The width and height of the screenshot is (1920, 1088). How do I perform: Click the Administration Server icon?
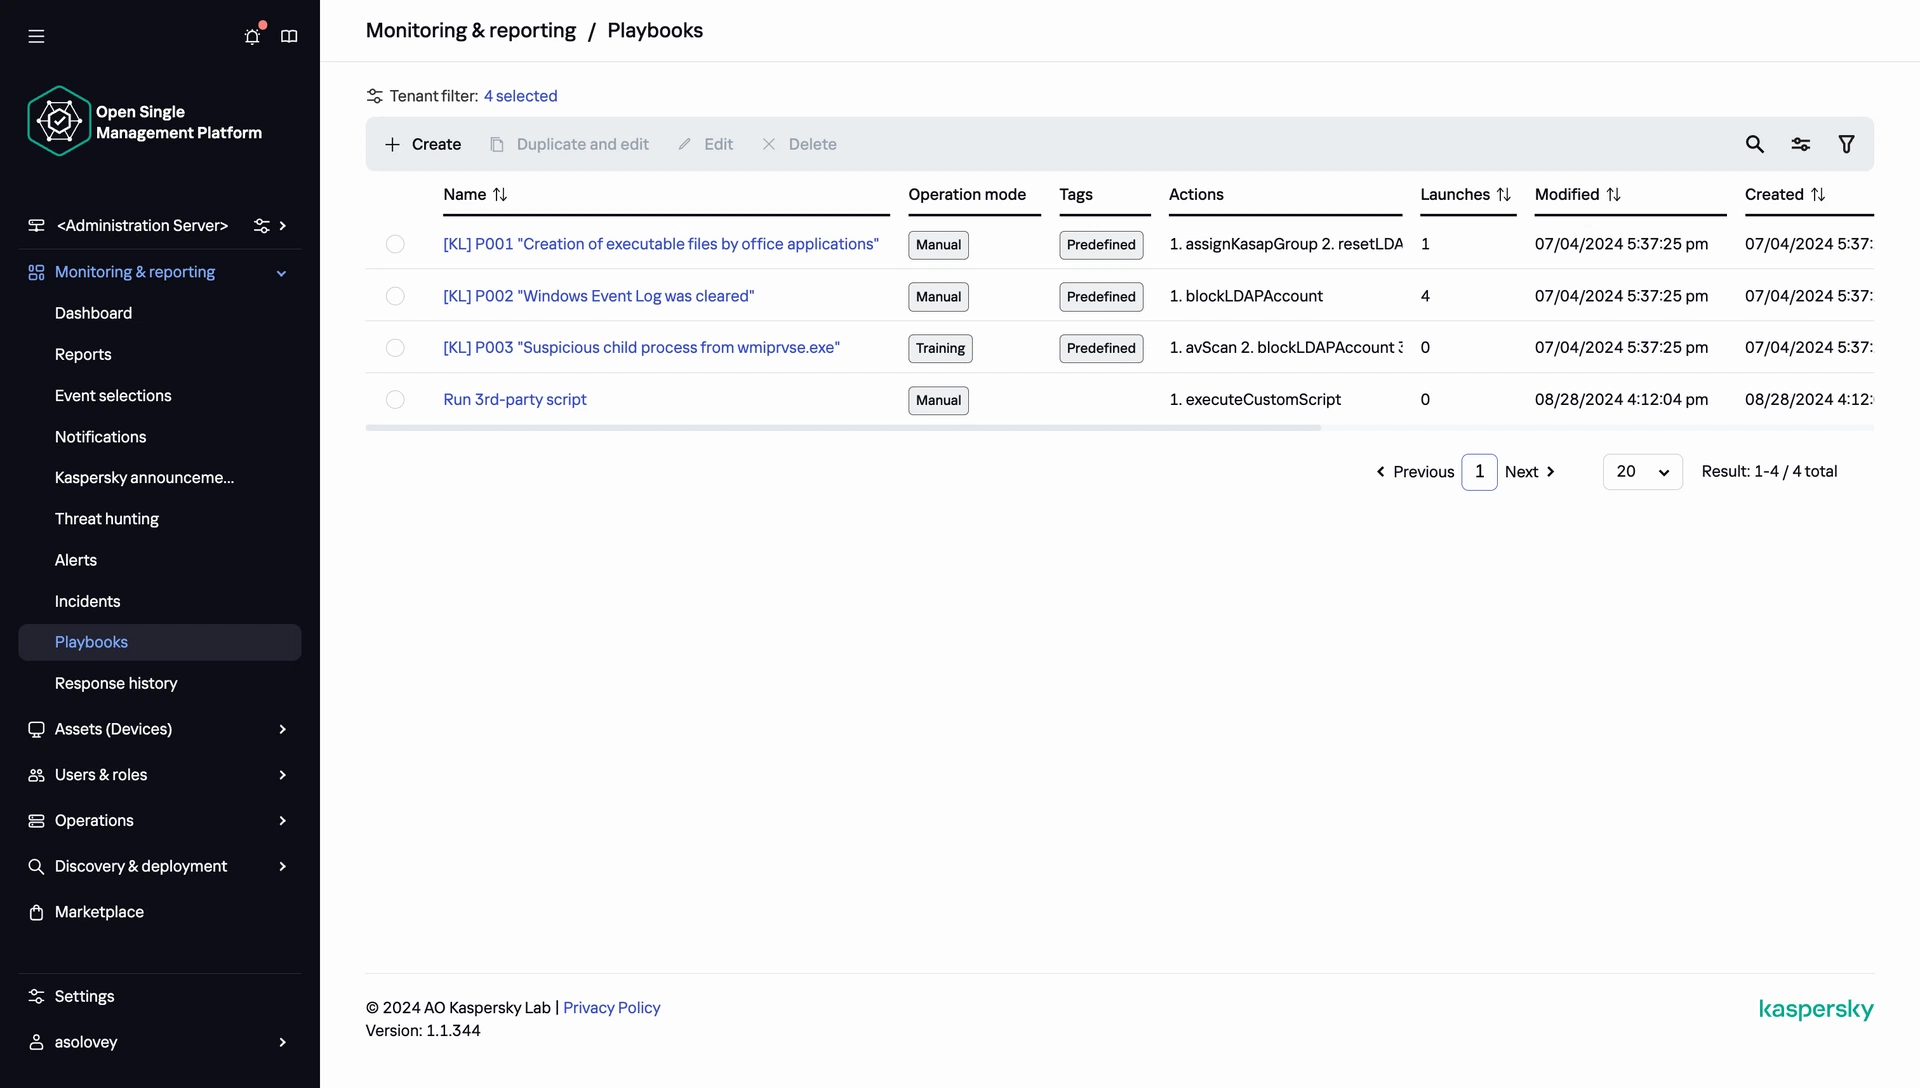[36, 226]
